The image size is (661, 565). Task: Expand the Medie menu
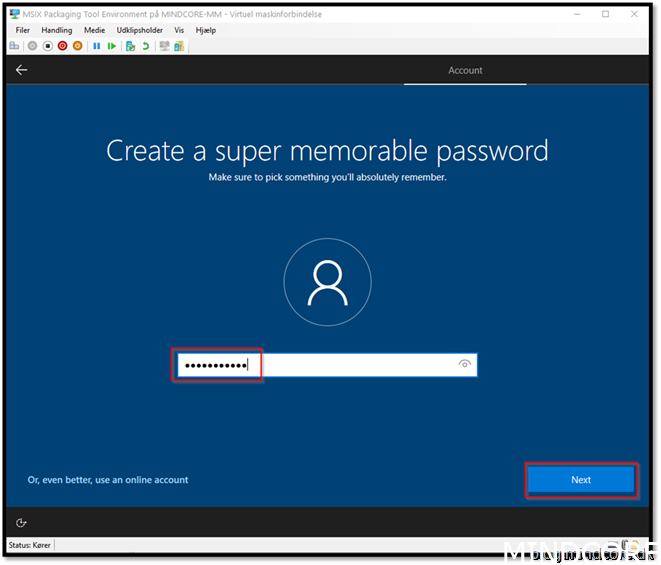click(94, 30)
